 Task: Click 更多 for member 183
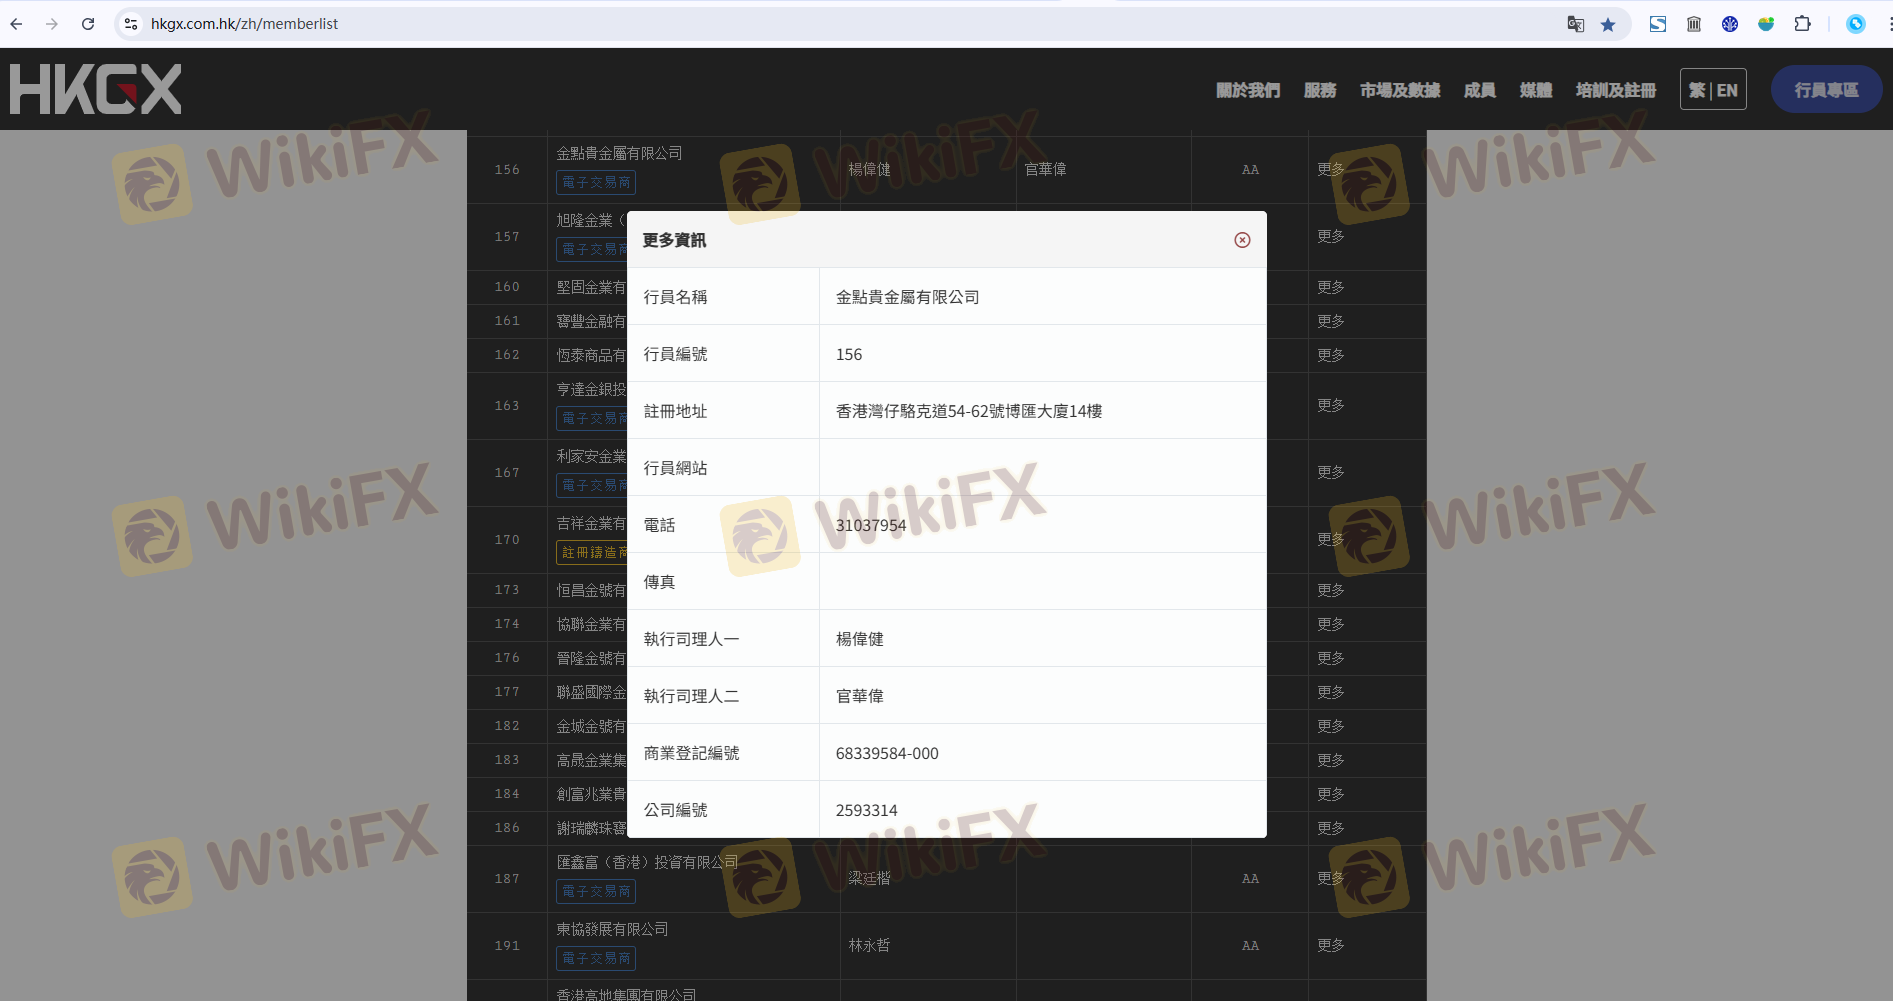[1331, 761]
